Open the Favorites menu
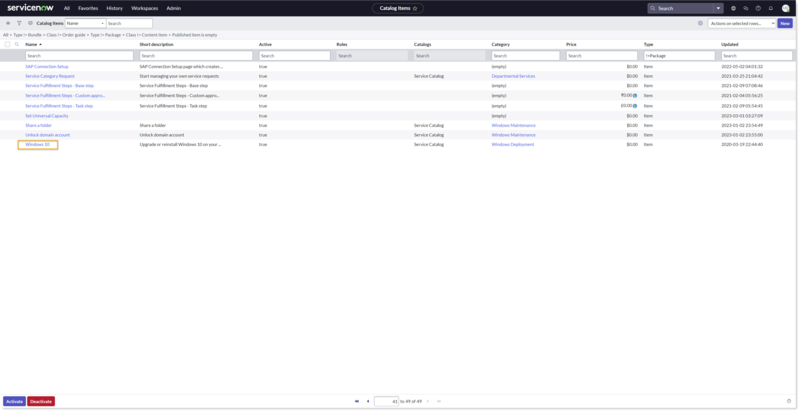Image resolution: width=800 pixels, height=412 pixels. [88, 8]
